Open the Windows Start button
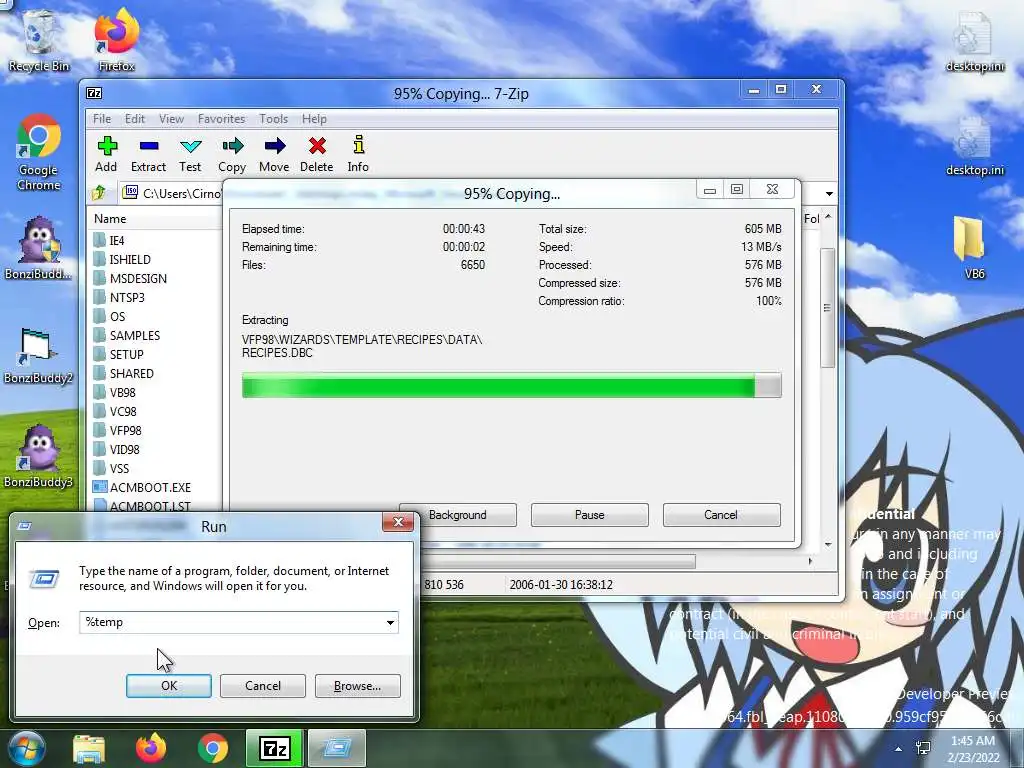 (x=26, y=748)
